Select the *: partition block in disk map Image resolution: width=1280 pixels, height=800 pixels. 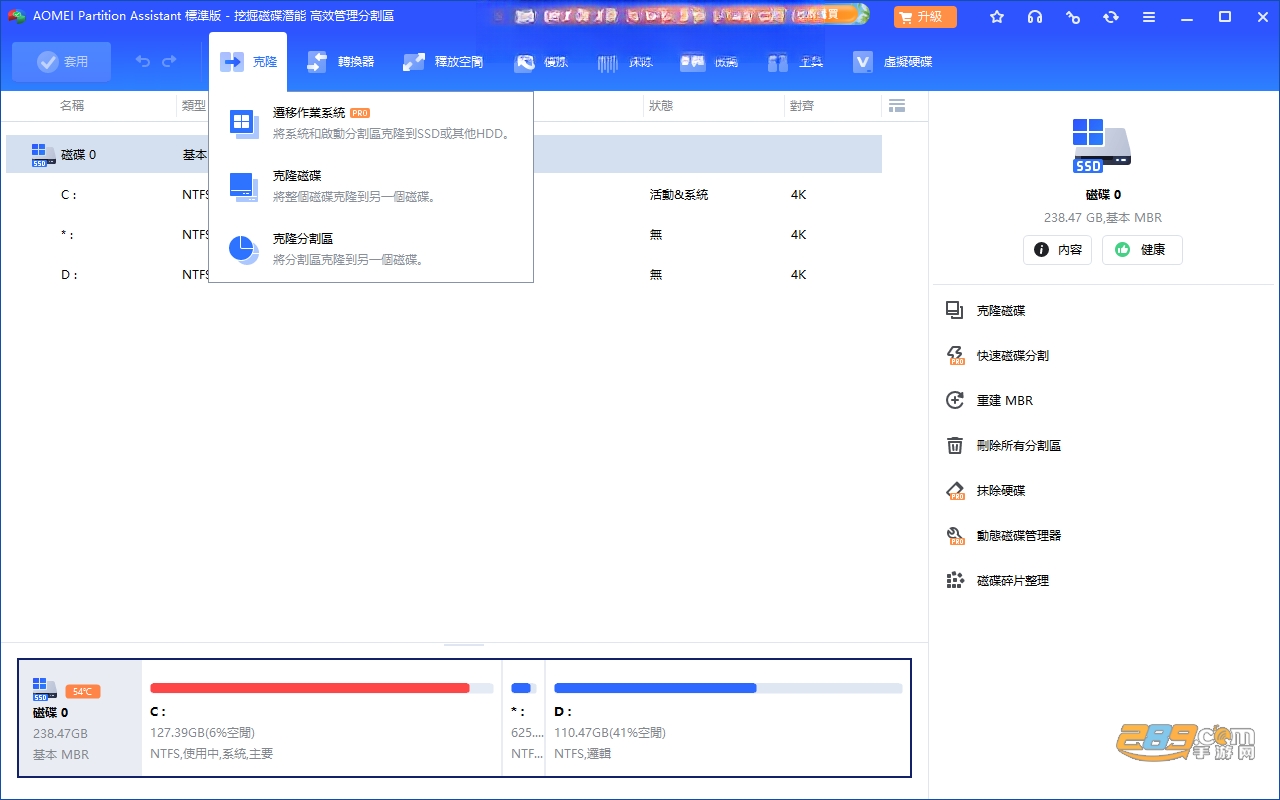[523, 718]
